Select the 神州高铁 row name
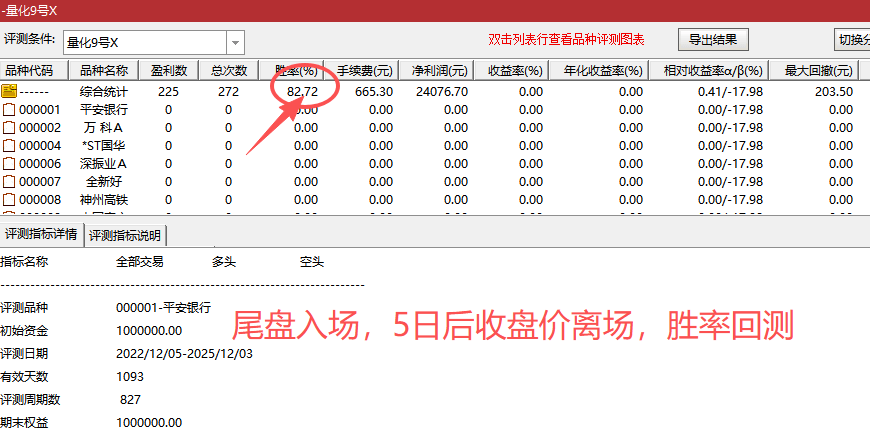This screenshot has height=435, width=870. tap(104, 199)
